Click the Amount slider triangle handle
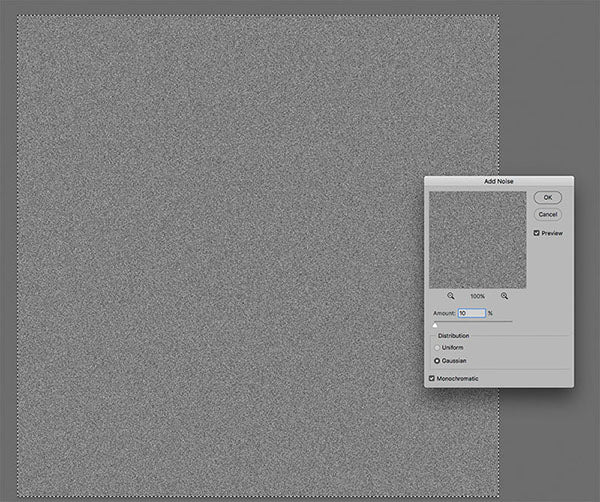600x502 pixels. [435, 325]
